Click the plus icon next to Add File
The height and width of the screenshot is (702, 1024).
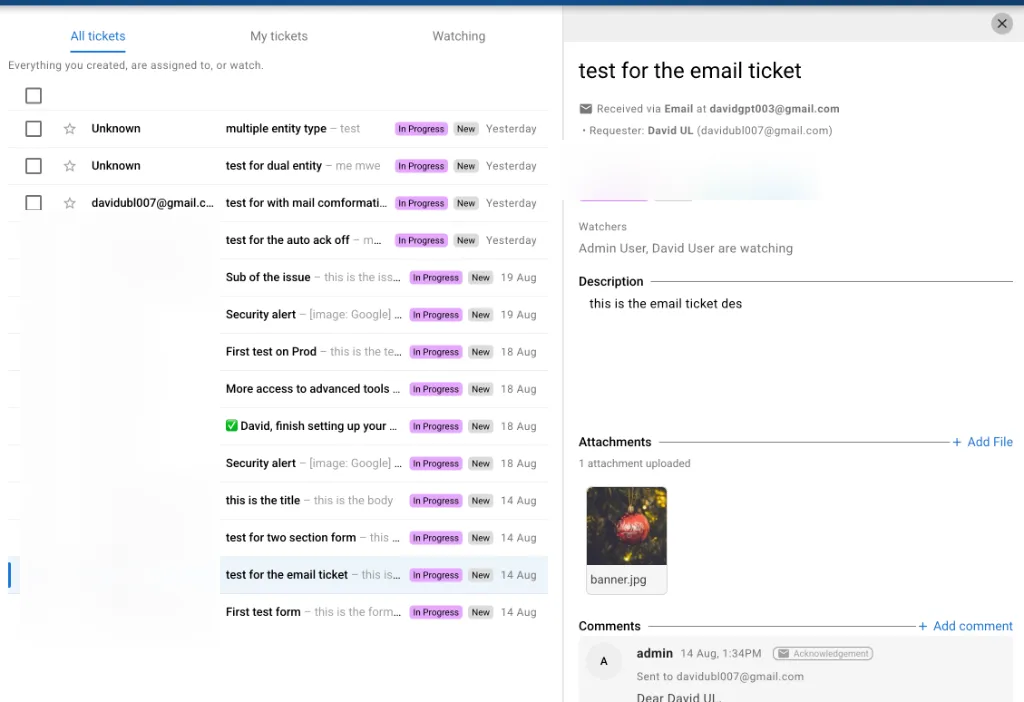pos(957,442)
